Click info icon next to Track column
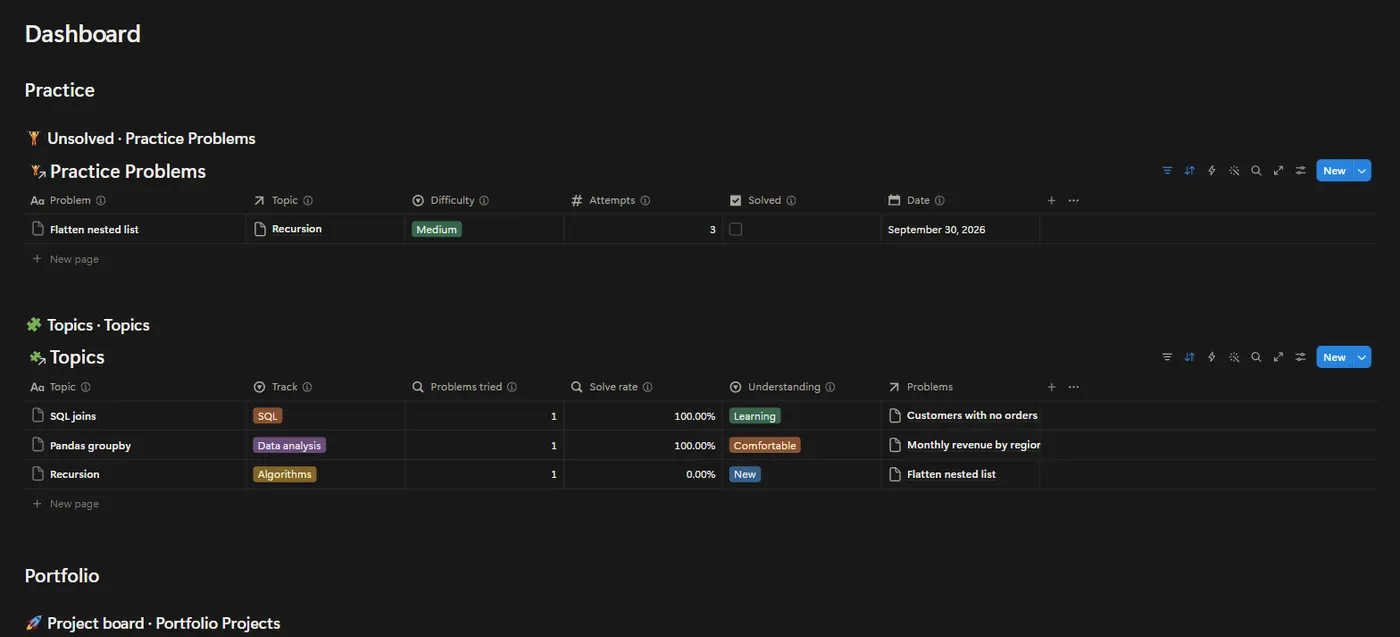The width and height of the screenshot is (1400, 637). (307, 387)
